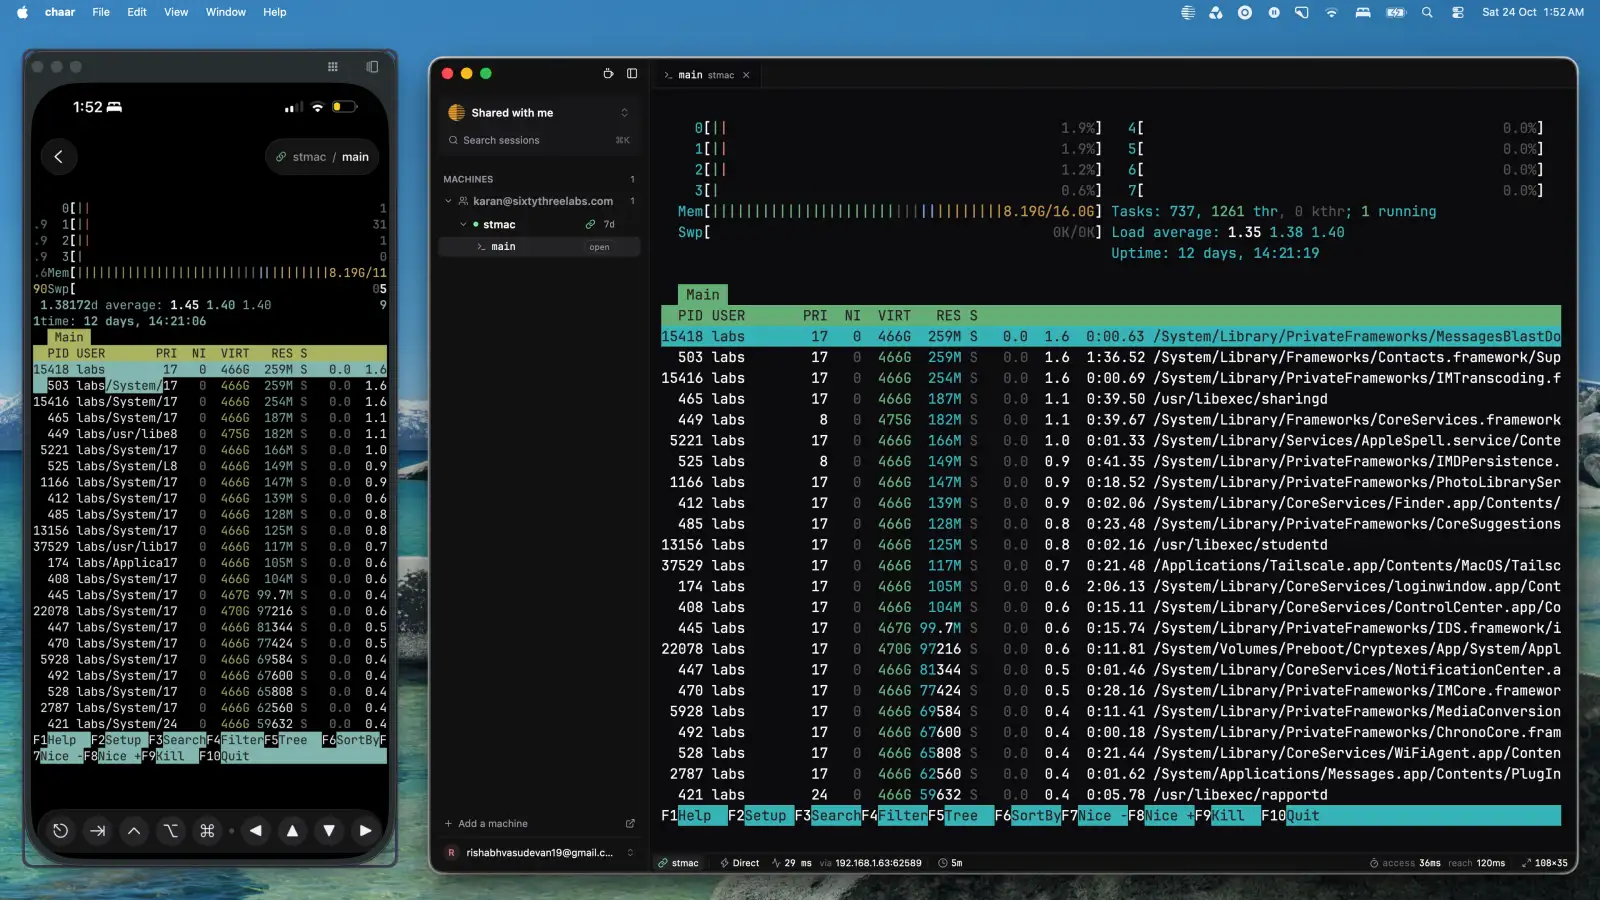Open the rishabhvasudevan19 account menu
This screenshot has height=900, width=1600.
(539, 853)
